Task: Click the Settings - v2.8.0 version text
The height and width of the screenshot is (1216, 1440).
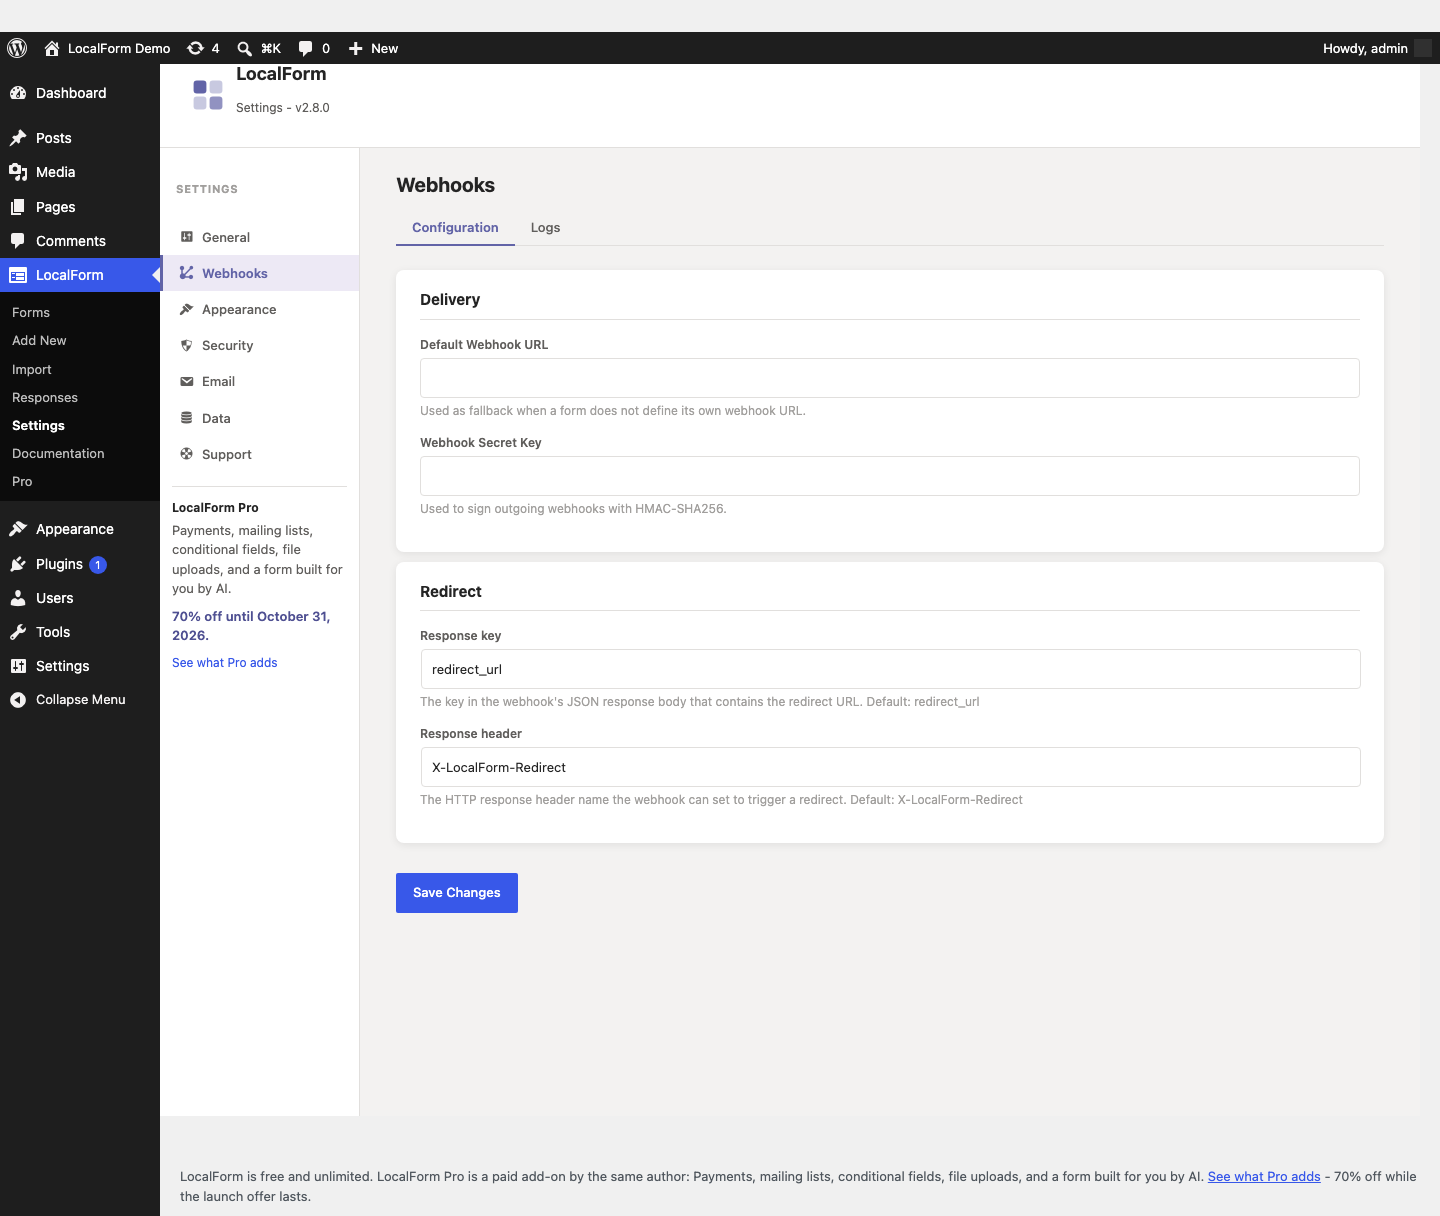Action: coord(283,108)
